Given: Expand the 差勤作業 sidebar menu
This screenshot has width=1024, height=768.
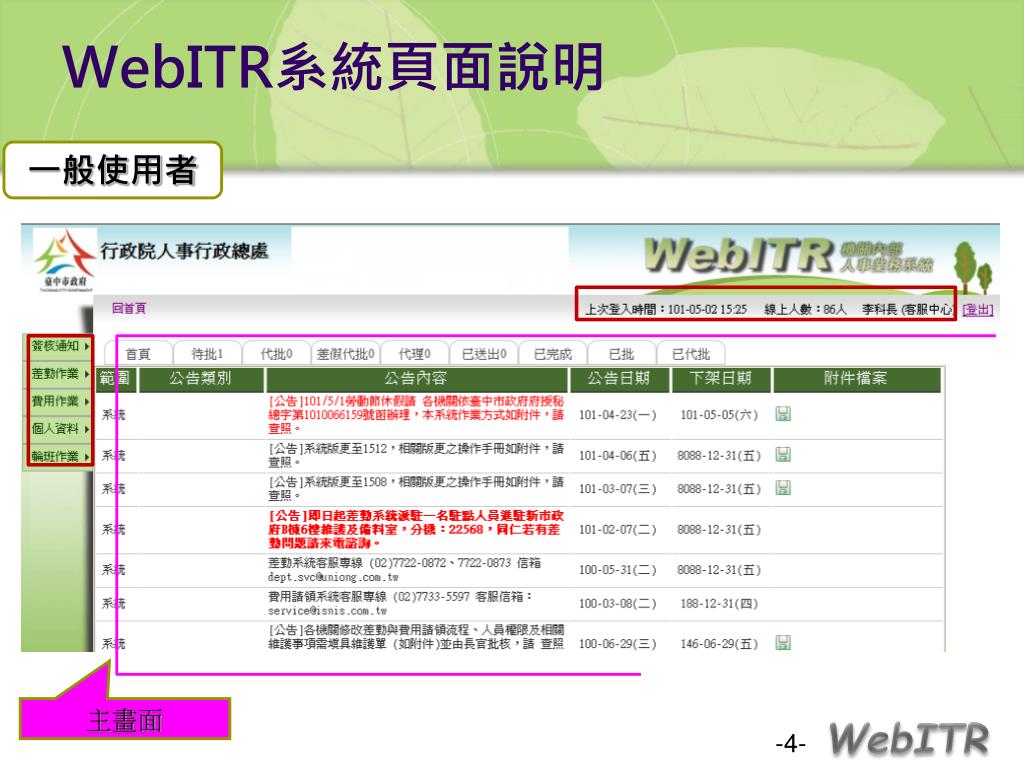Looking at the screenshot, I should click(59, 374).
